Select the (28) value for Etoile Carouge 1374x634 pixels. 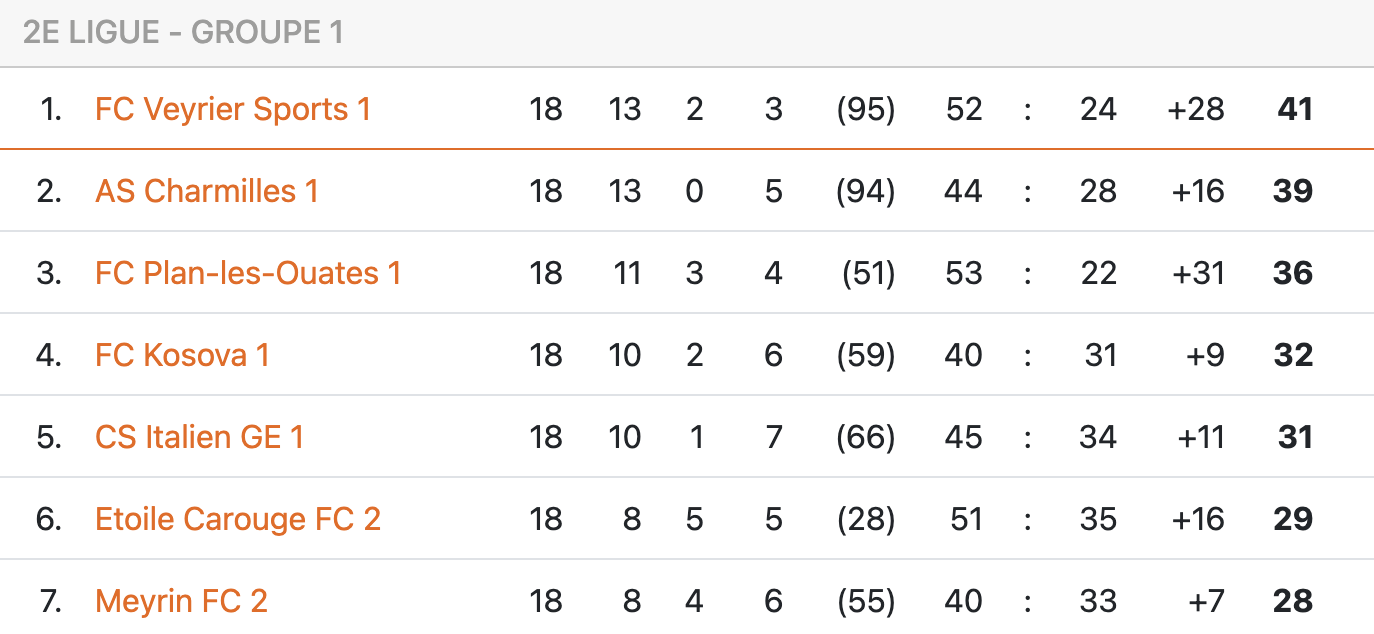coord(865,519)
